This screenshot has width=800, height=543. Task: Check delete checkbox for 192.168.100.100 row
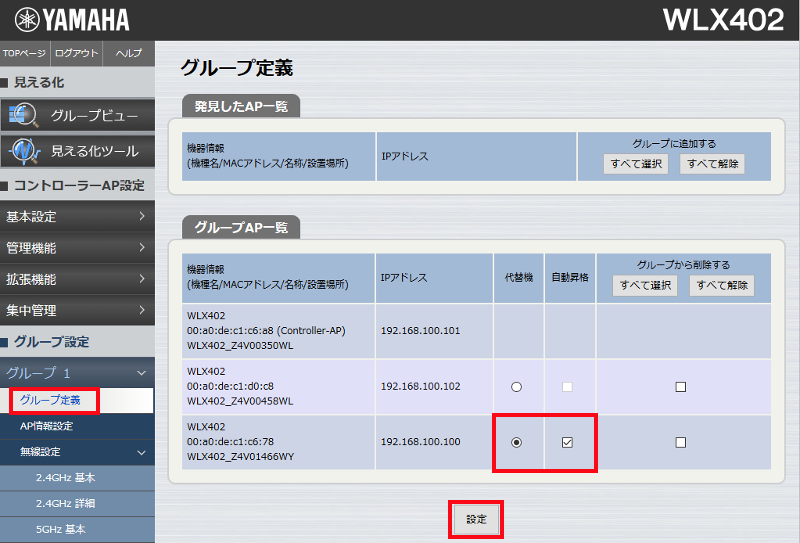(x=680, y=442)
